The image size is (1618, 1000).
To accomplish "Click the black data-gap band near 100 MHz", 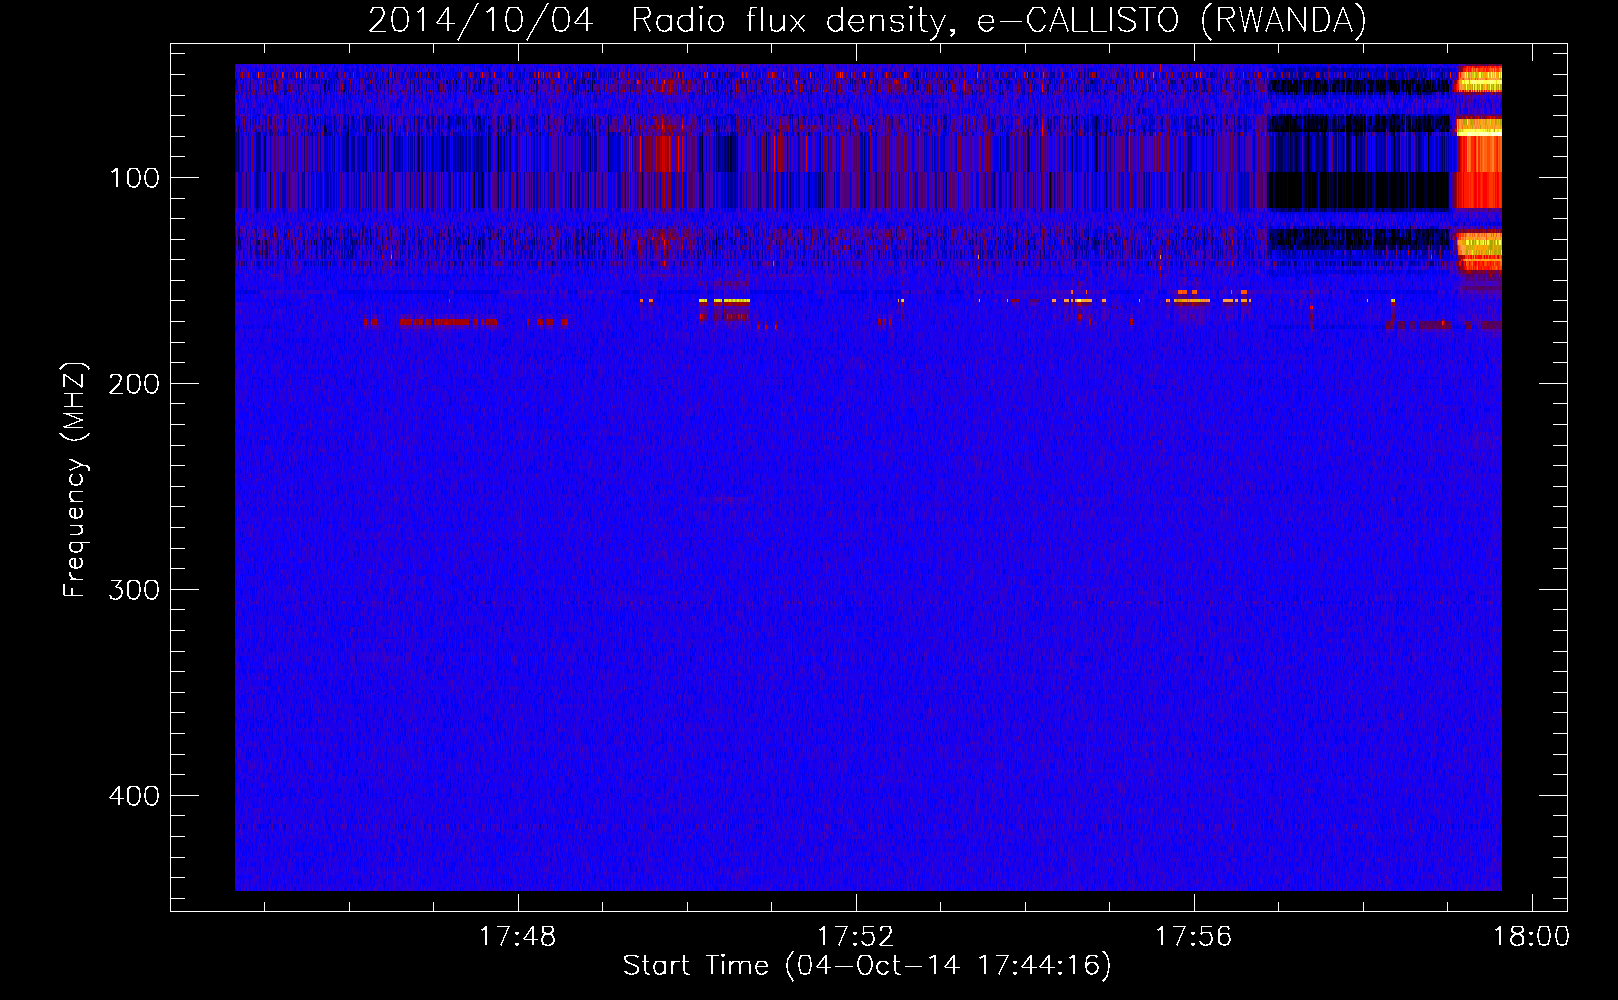I will [x=1359, y=190].
